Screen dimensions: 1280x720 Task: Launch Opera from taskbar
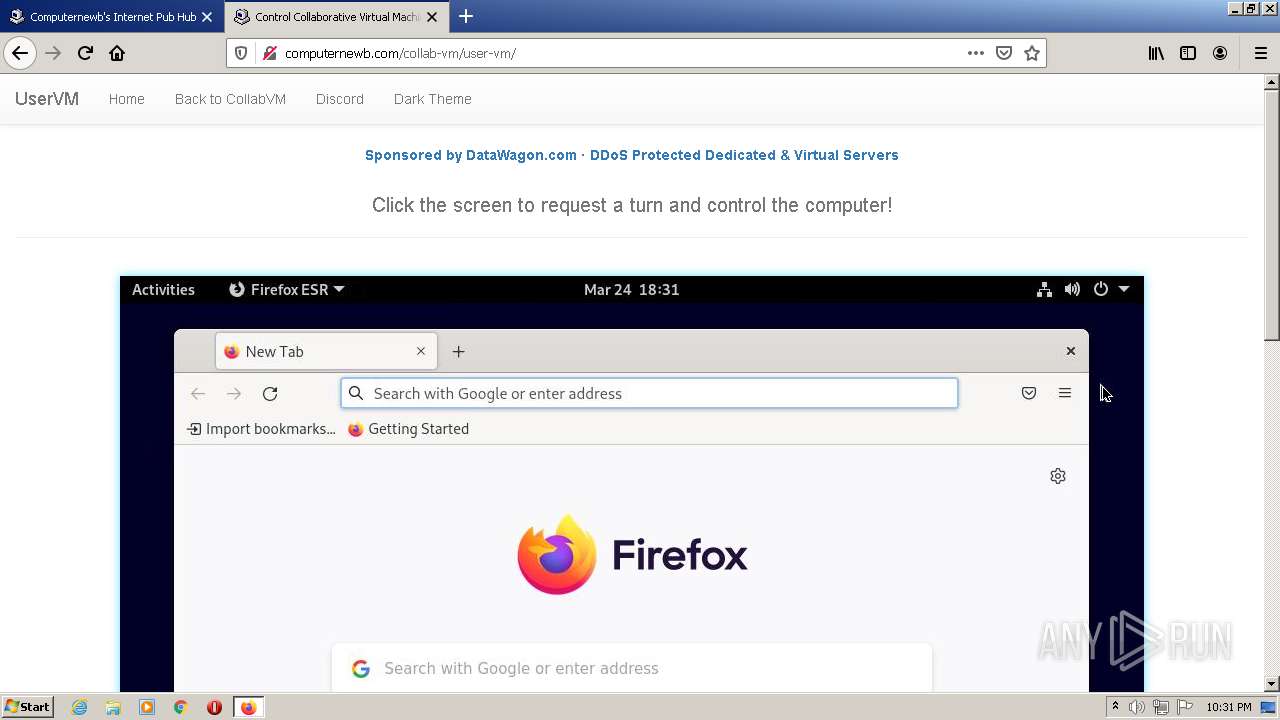214,707
